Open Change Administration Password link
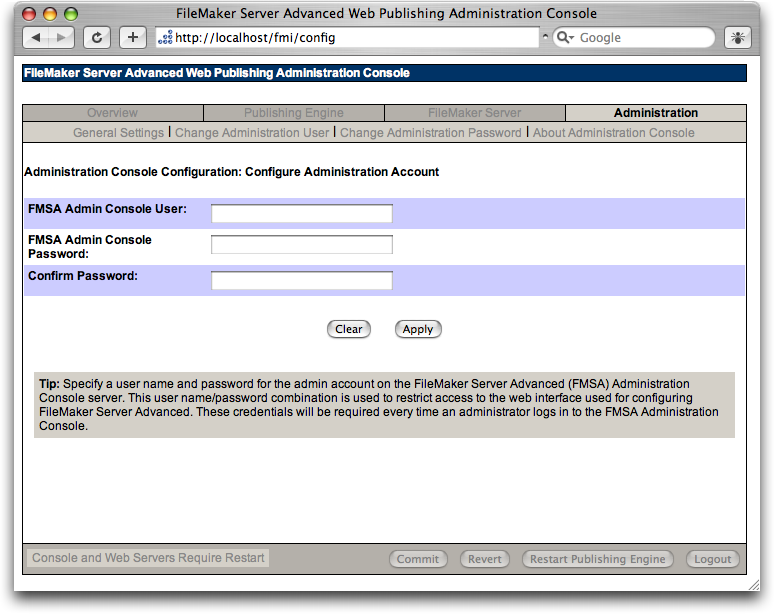774x614 pixels. [x=430, y=133]
